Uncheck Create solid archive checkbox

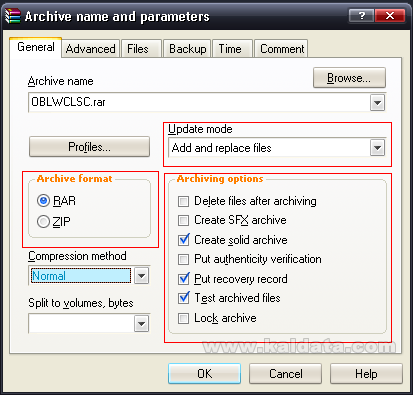183,240
